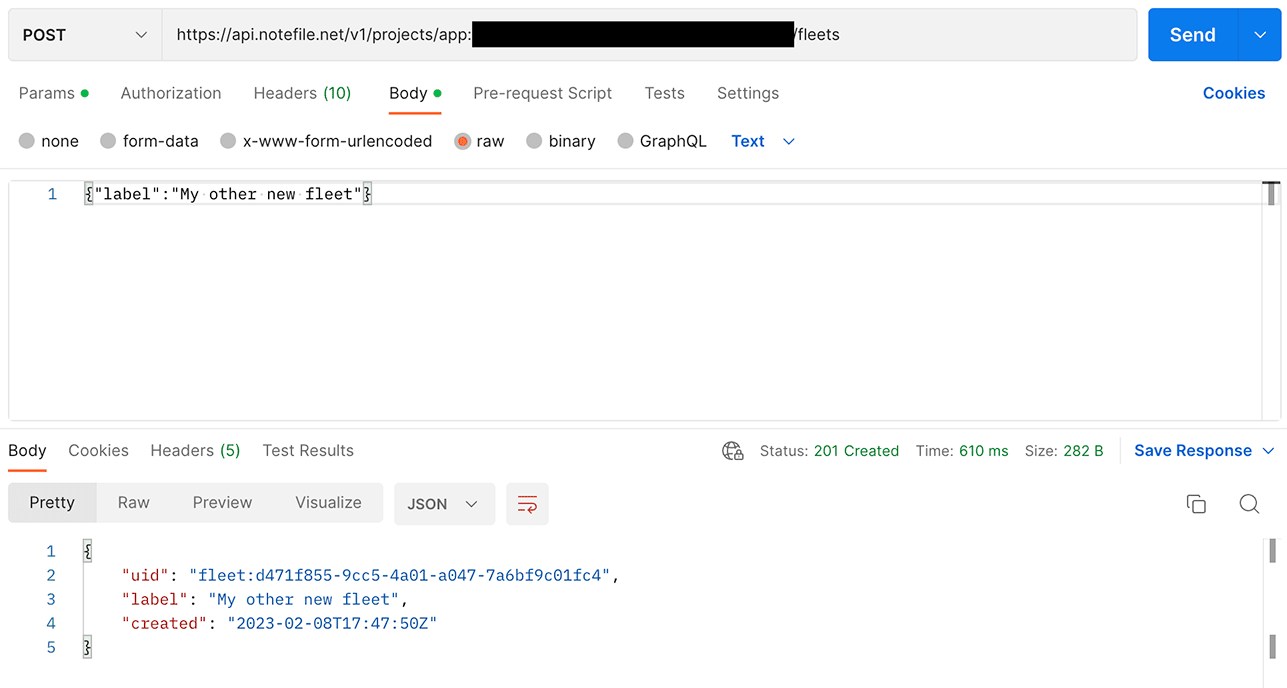Image resolution: width=1287 pixels, height=688 pixels.
Task: Open the JSON response format dropdown
Action: coord(444,504)
